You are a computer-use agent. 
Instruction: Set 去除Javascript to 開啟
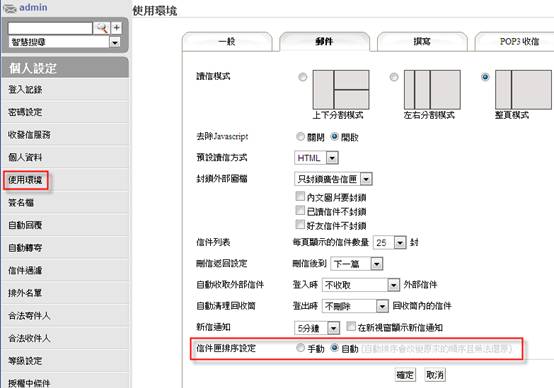coord(334,136)
